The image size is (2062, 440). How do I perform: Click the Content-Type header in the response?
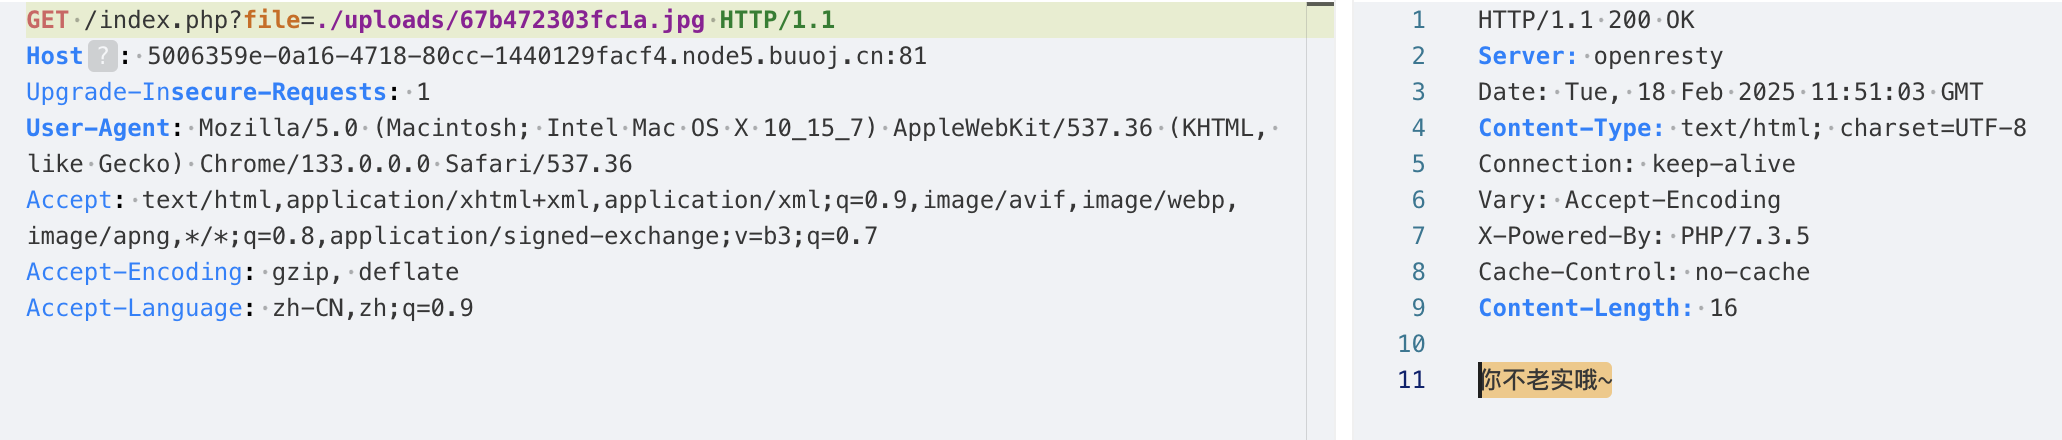[x=1570, y=128]
